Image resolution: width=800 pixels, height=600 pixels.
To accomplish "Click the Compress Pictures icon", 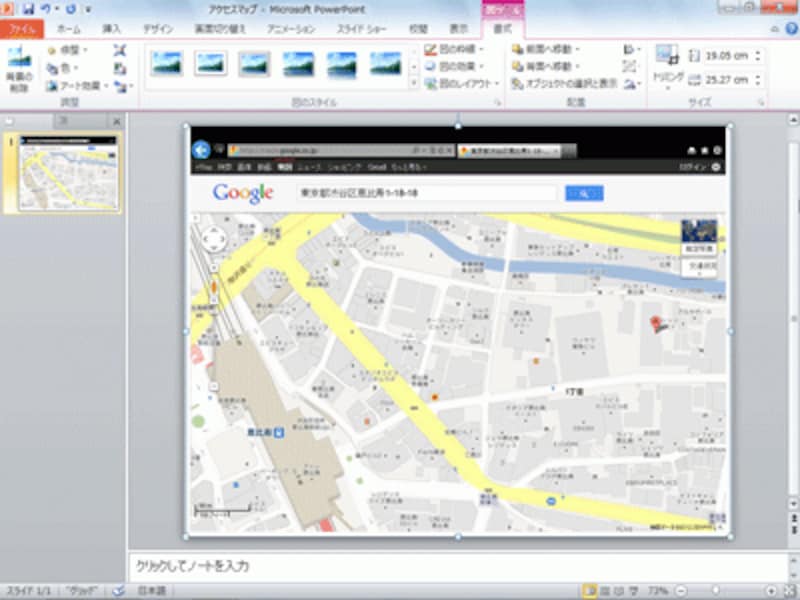I will pyautogui.click(x=119, y=50).
